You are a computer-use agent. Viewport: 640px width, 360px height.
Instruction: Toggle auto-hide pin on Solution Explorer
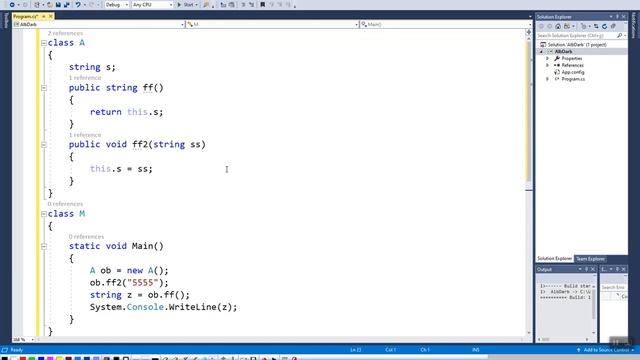pos(617,17)
